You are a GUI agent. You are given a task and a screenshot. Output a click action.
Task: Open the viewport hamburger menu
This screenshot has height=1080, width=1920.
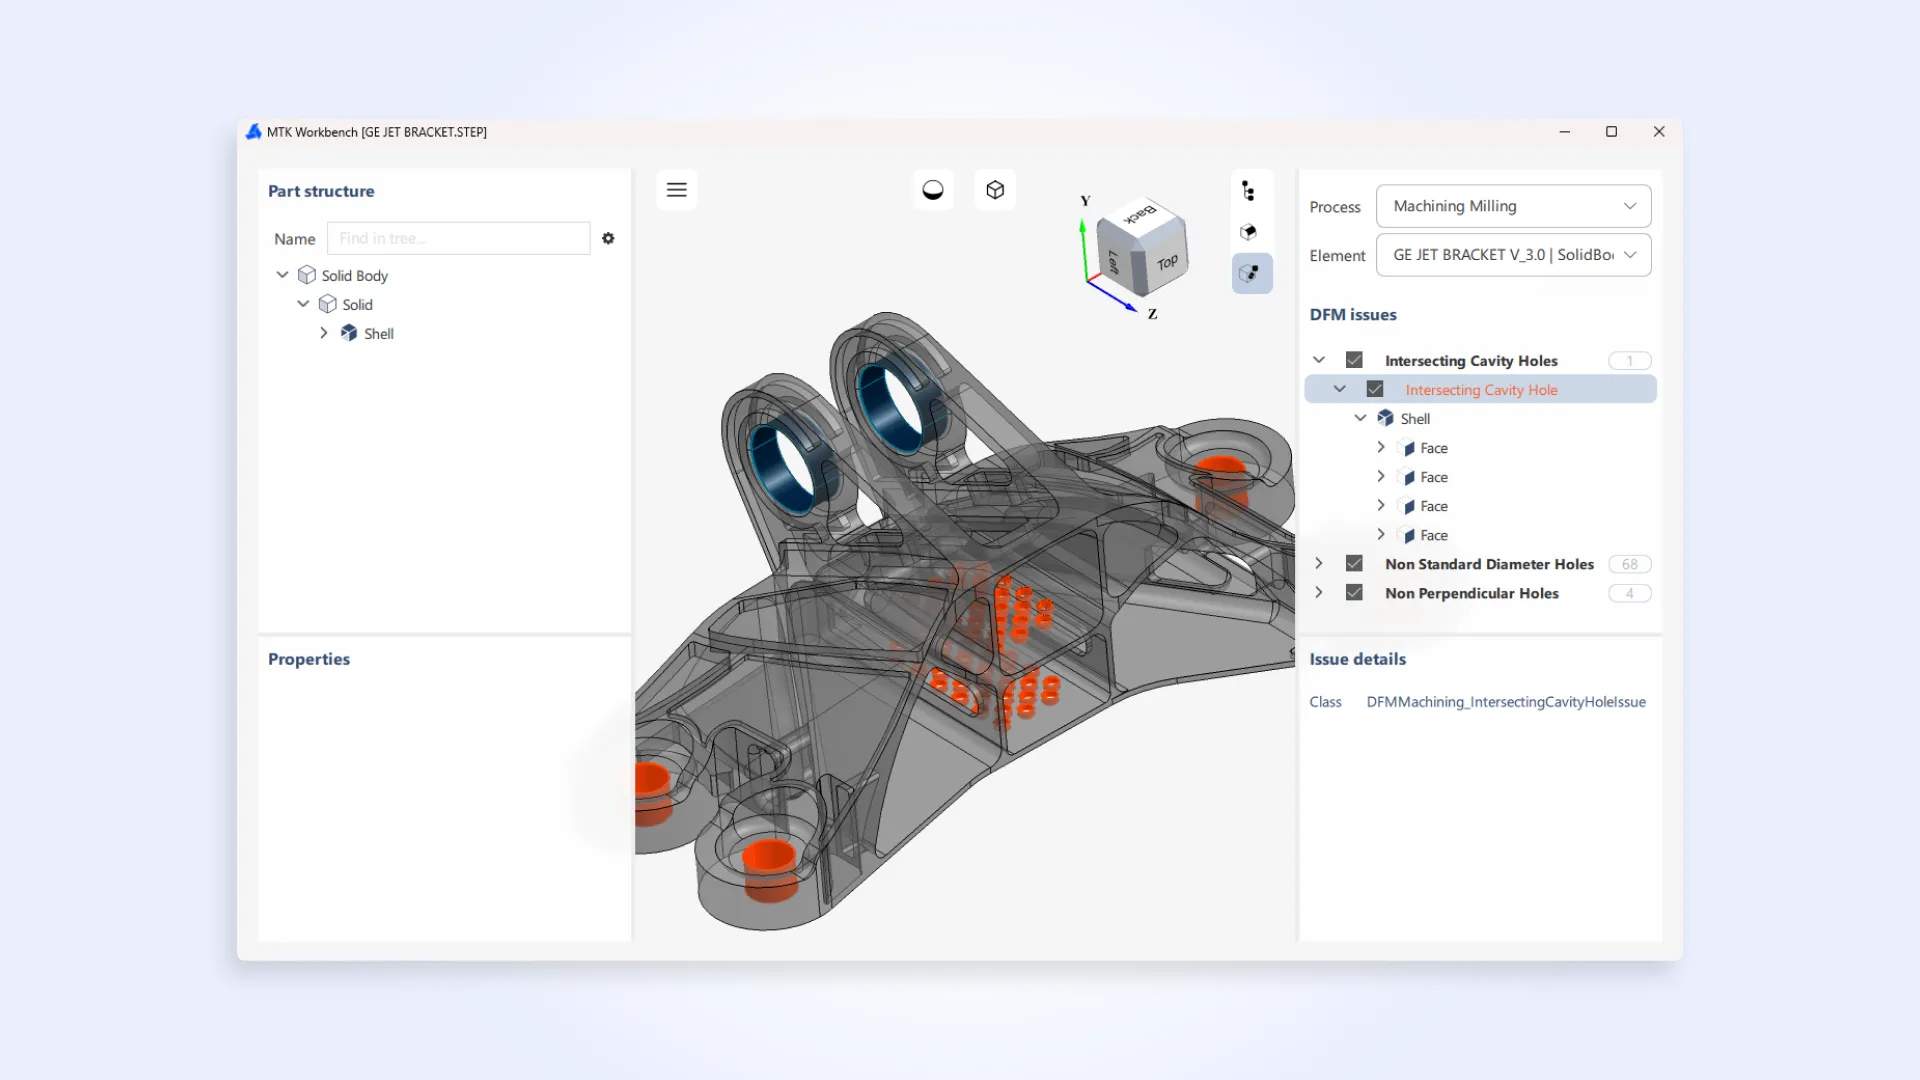point(677,189)
